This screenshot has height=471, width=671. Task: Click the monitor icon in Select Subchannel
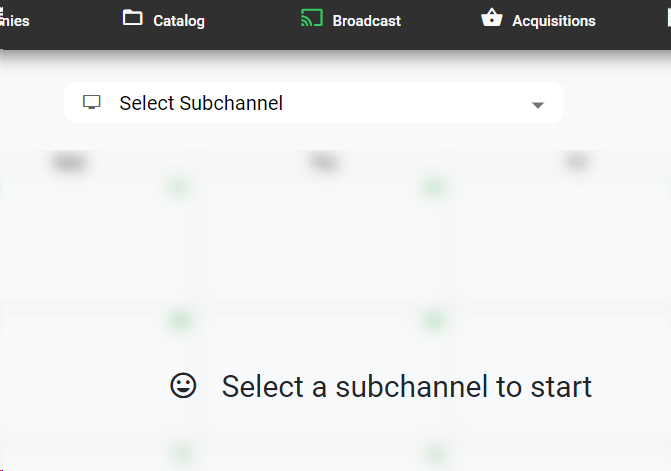pos(92,102)
